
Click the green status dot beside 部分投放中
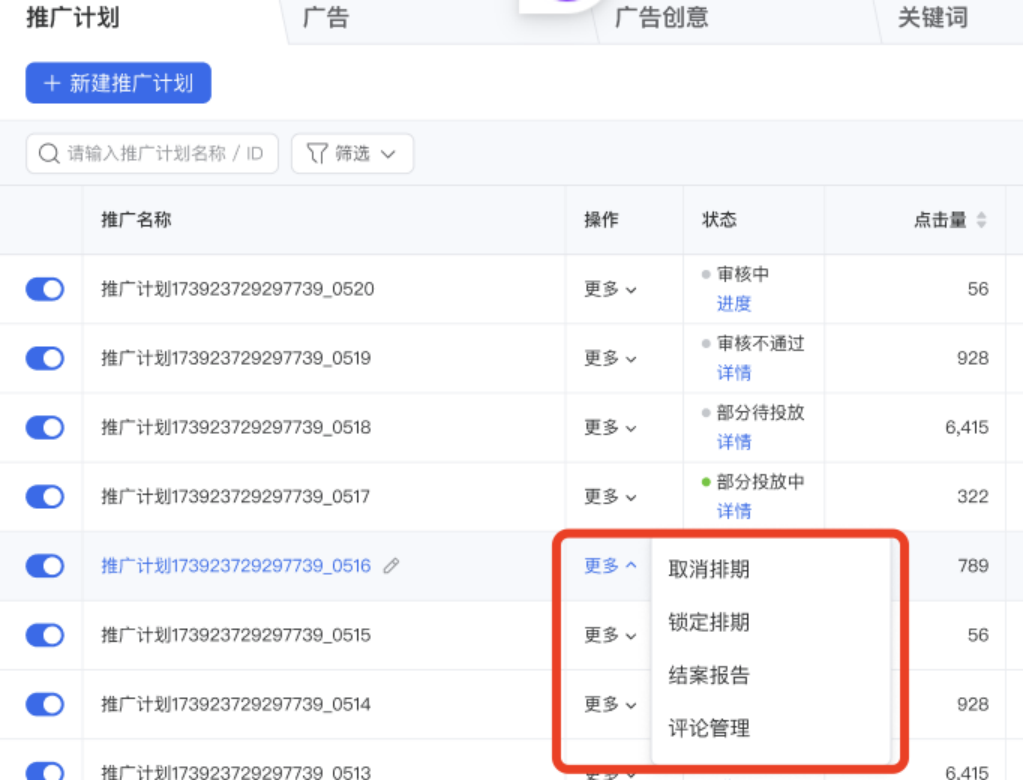707,481
